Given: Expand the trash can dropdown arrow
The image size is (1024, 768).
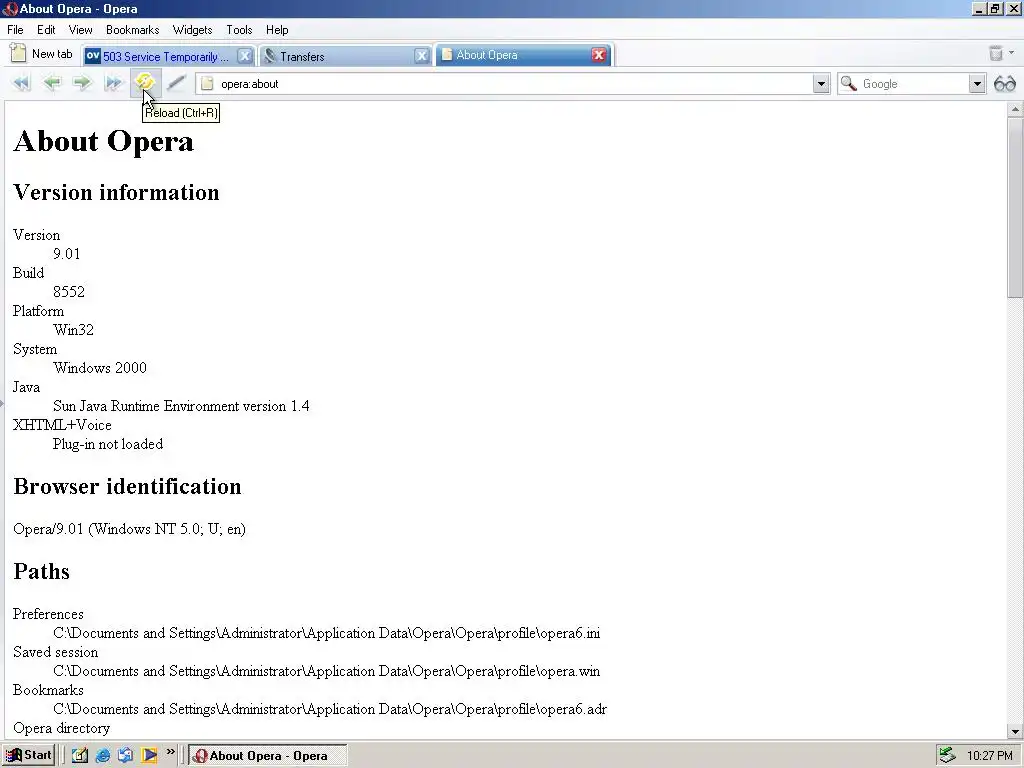Looking at the screenshot, I should (1011, 53).
